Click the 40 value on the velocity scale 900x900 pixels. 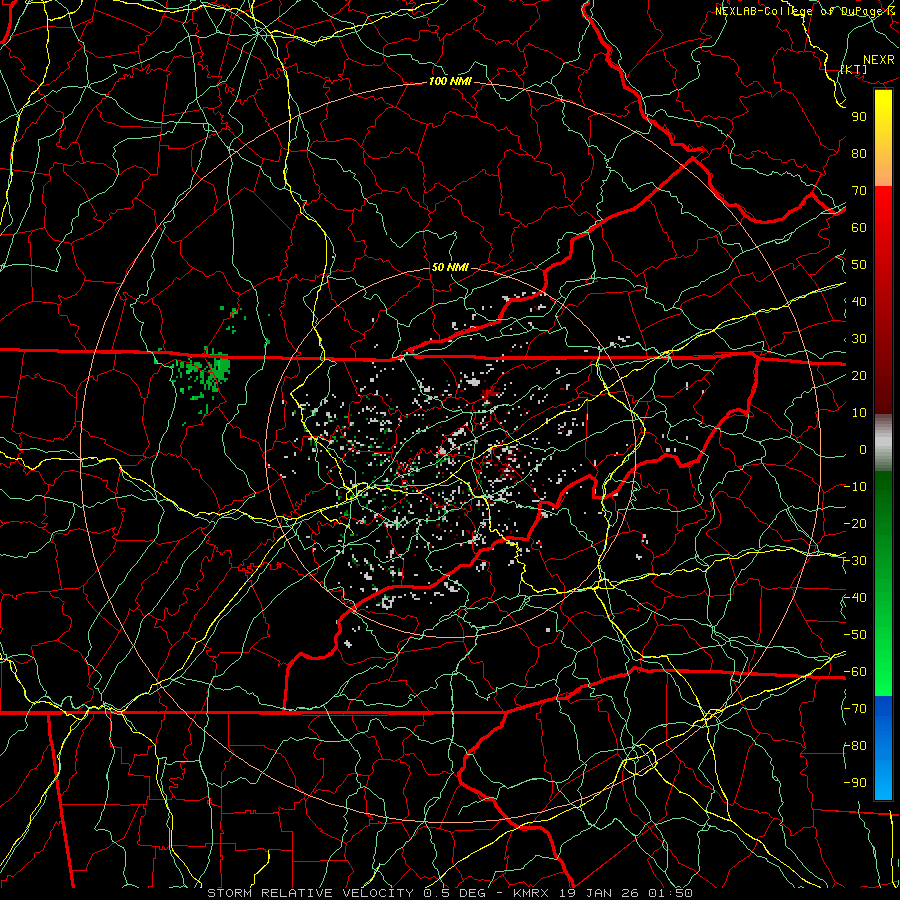(x=859, y=302)
